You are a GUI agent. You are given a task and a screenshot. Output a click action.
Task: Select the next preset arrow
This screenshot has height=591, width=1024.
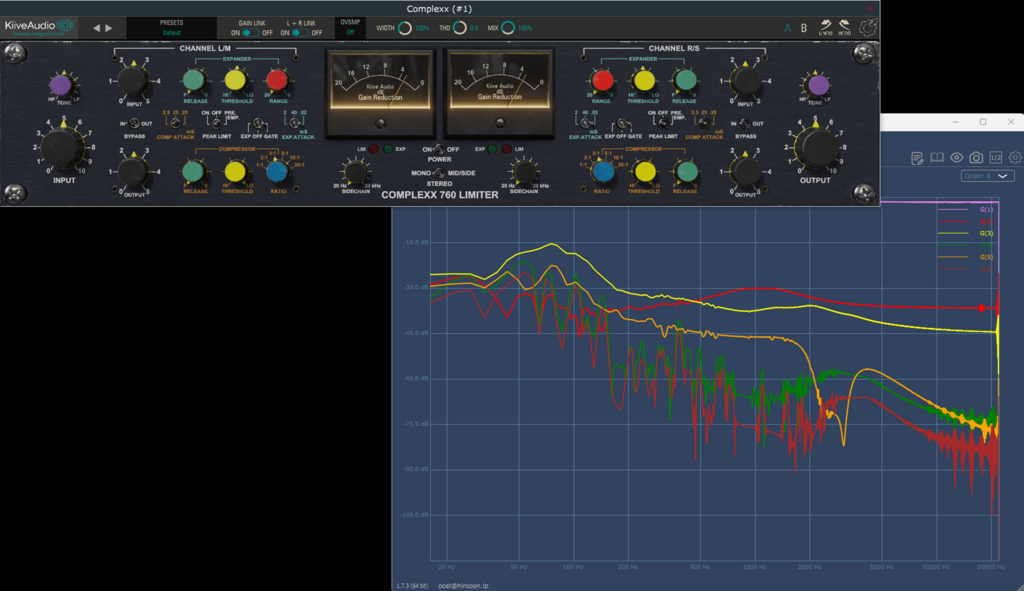tap(109, 28)
